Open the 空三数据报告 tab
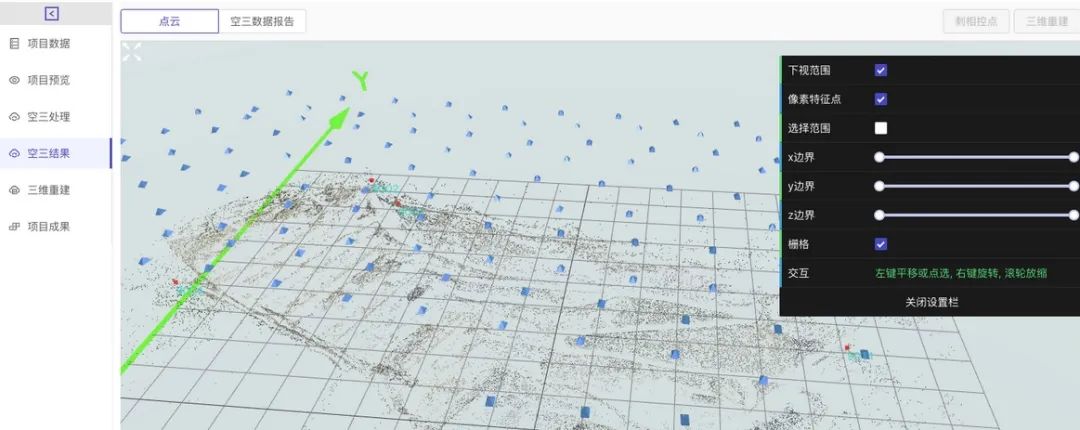 [262, 21]
